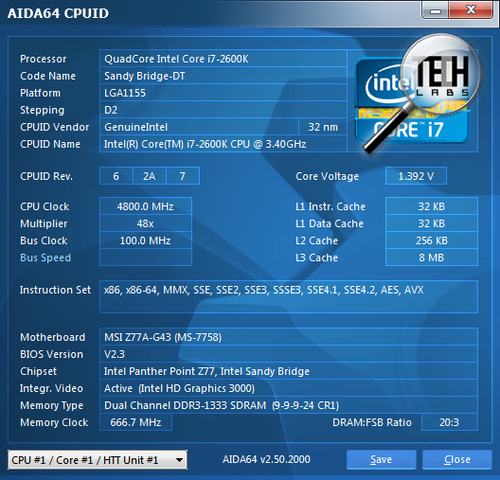Viewport: 500px width, 480px height.
Task: Click the Instruction Set label
Action: point(55,290)
